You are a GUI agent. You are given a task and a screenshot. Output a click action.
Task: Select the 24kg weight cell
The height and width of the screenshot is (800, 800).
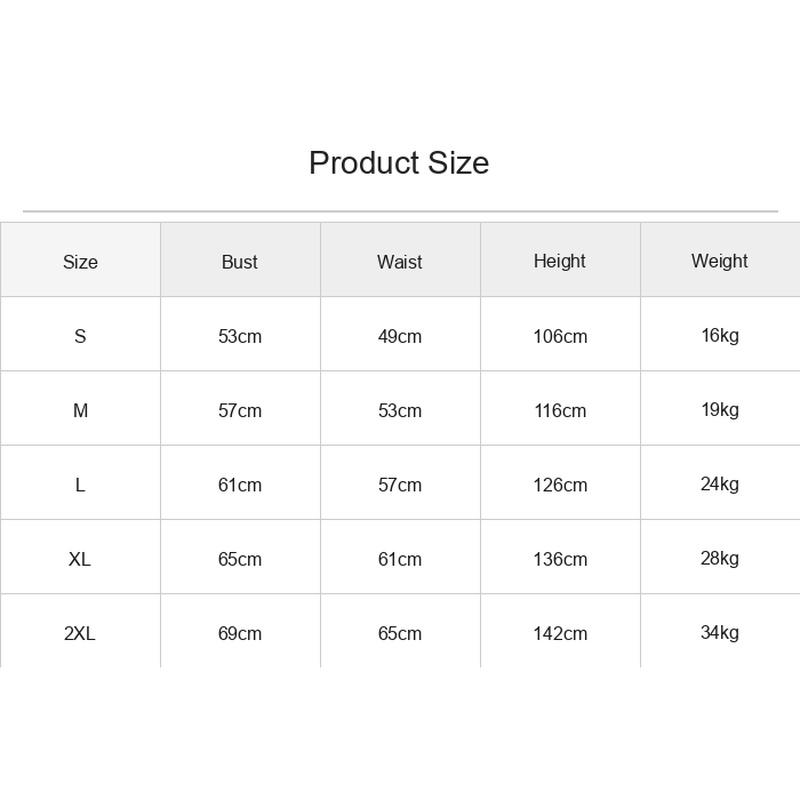tap(719, 484)
